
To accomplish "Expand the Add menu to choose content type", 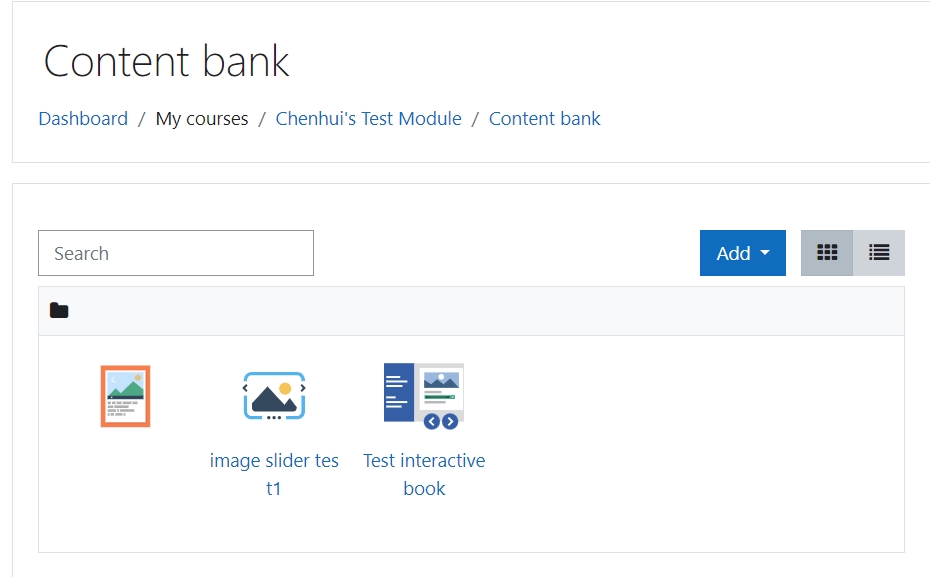I will 742,253.
